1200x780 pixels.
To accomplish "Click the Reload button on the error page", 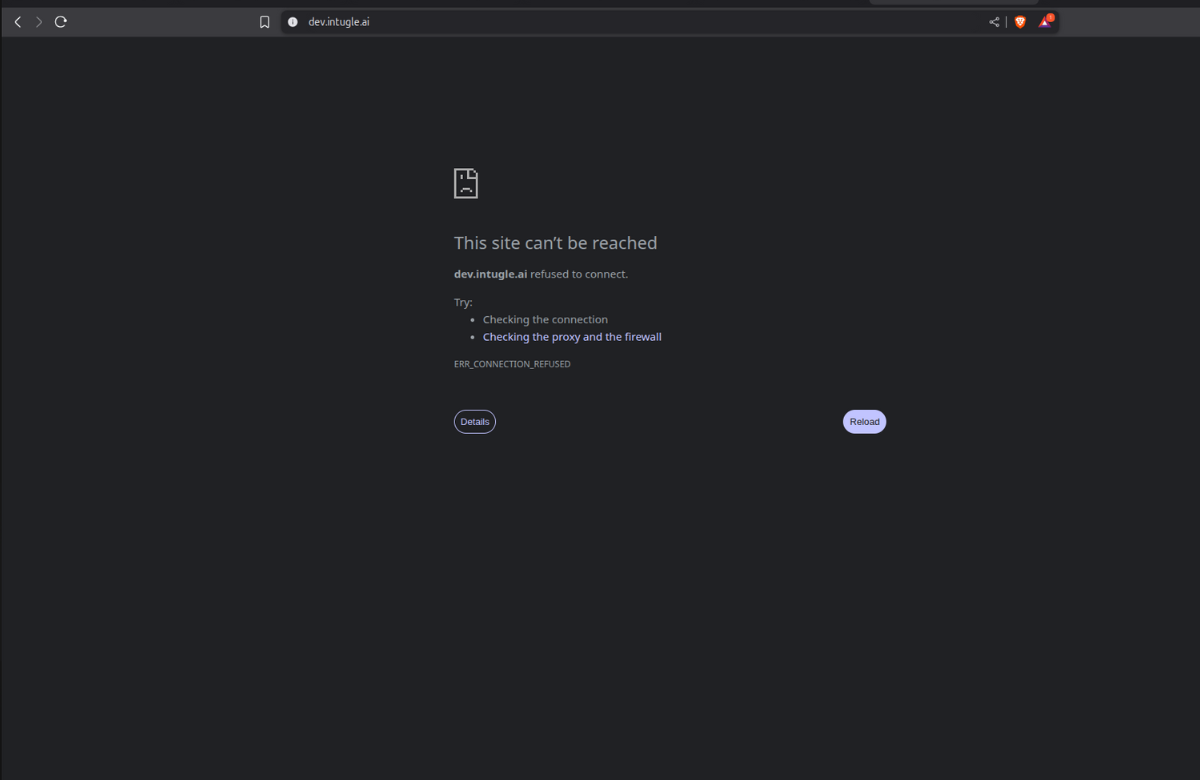I will [864, 422].
